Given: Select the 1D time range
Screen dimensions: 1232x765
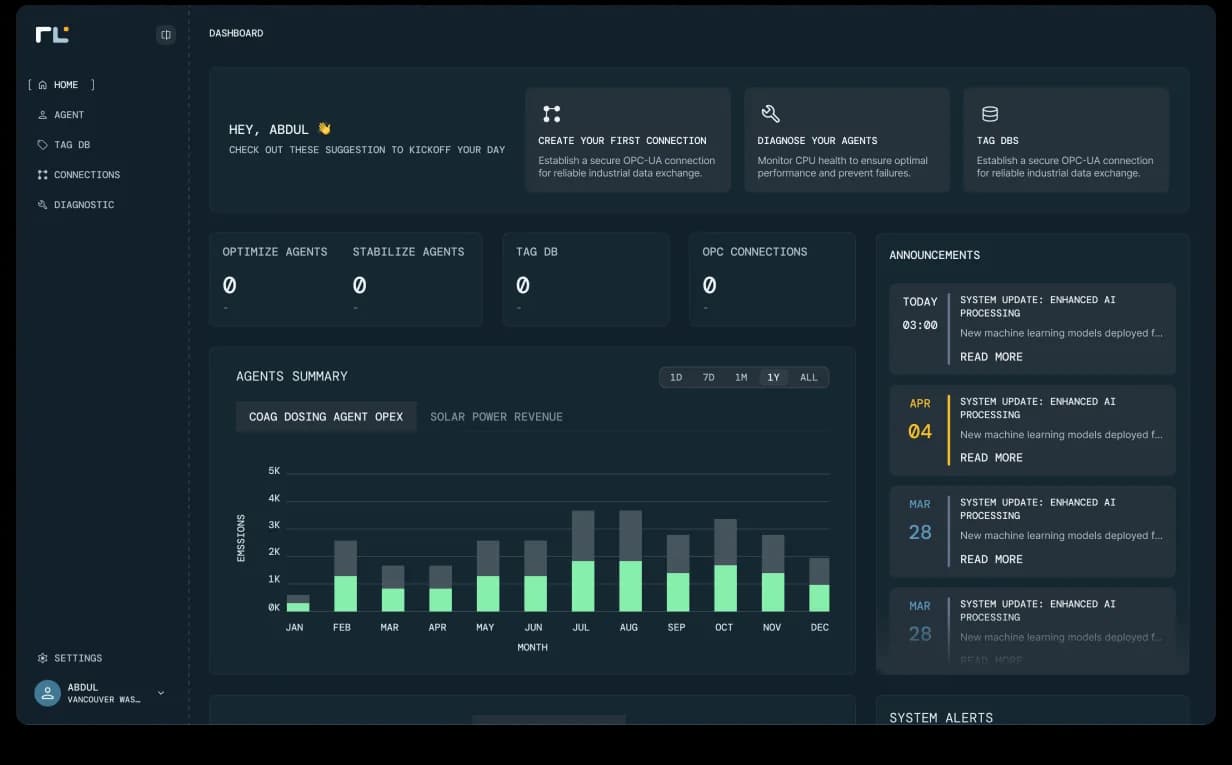Looking at the screenshot, I should 676,377.
